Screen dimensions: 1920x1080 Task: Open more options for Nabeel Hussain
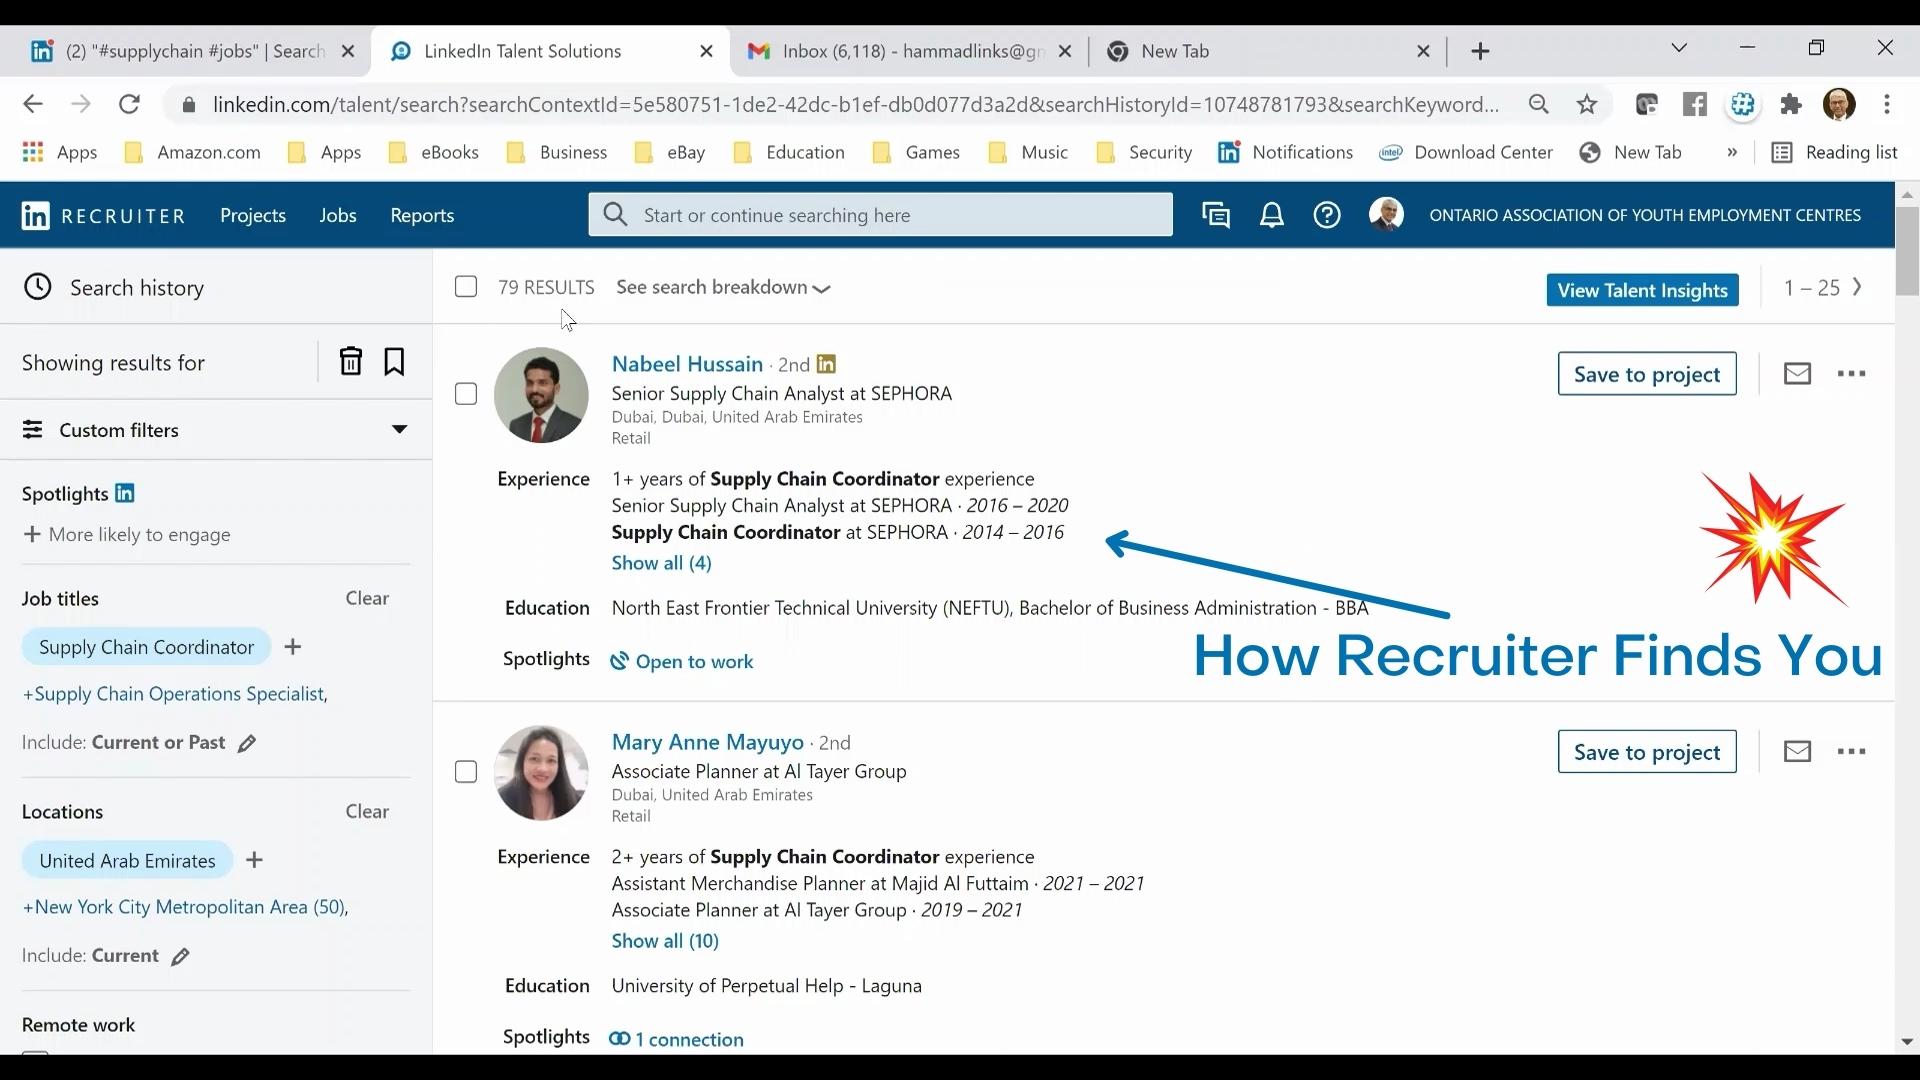point(1851,374)
